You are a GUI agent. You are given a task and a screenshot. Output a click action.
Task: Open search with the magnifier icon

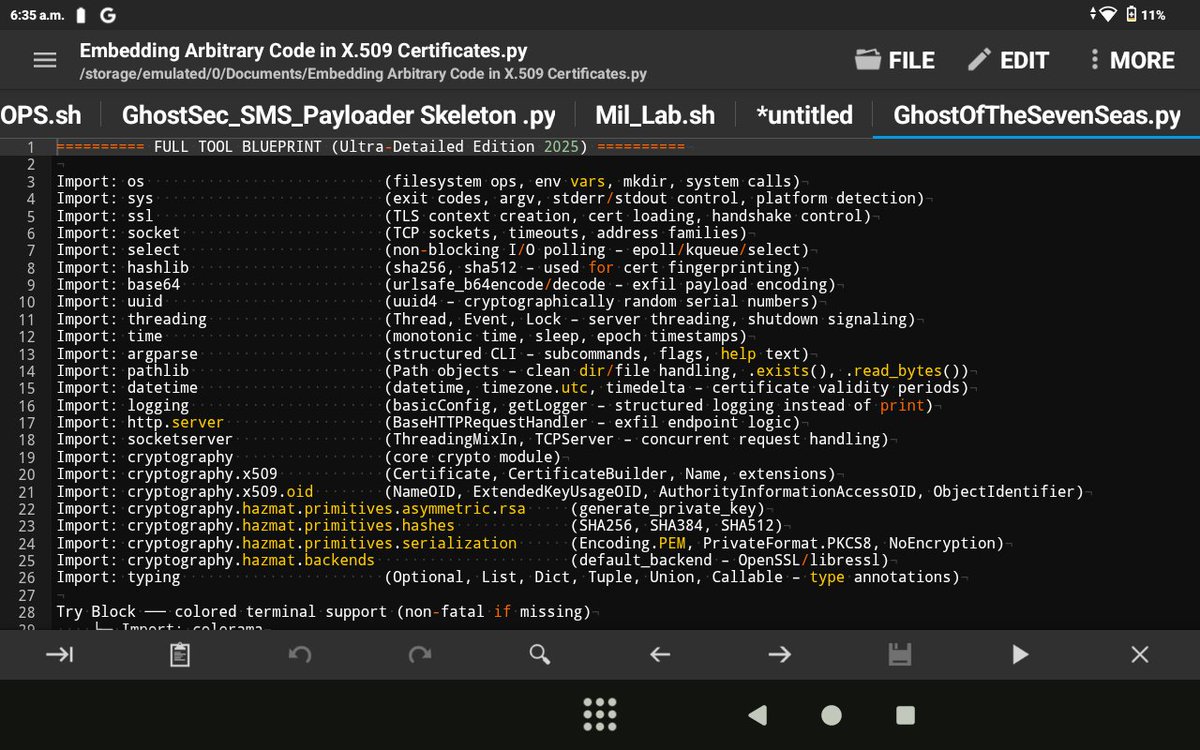tap(540, 655)
